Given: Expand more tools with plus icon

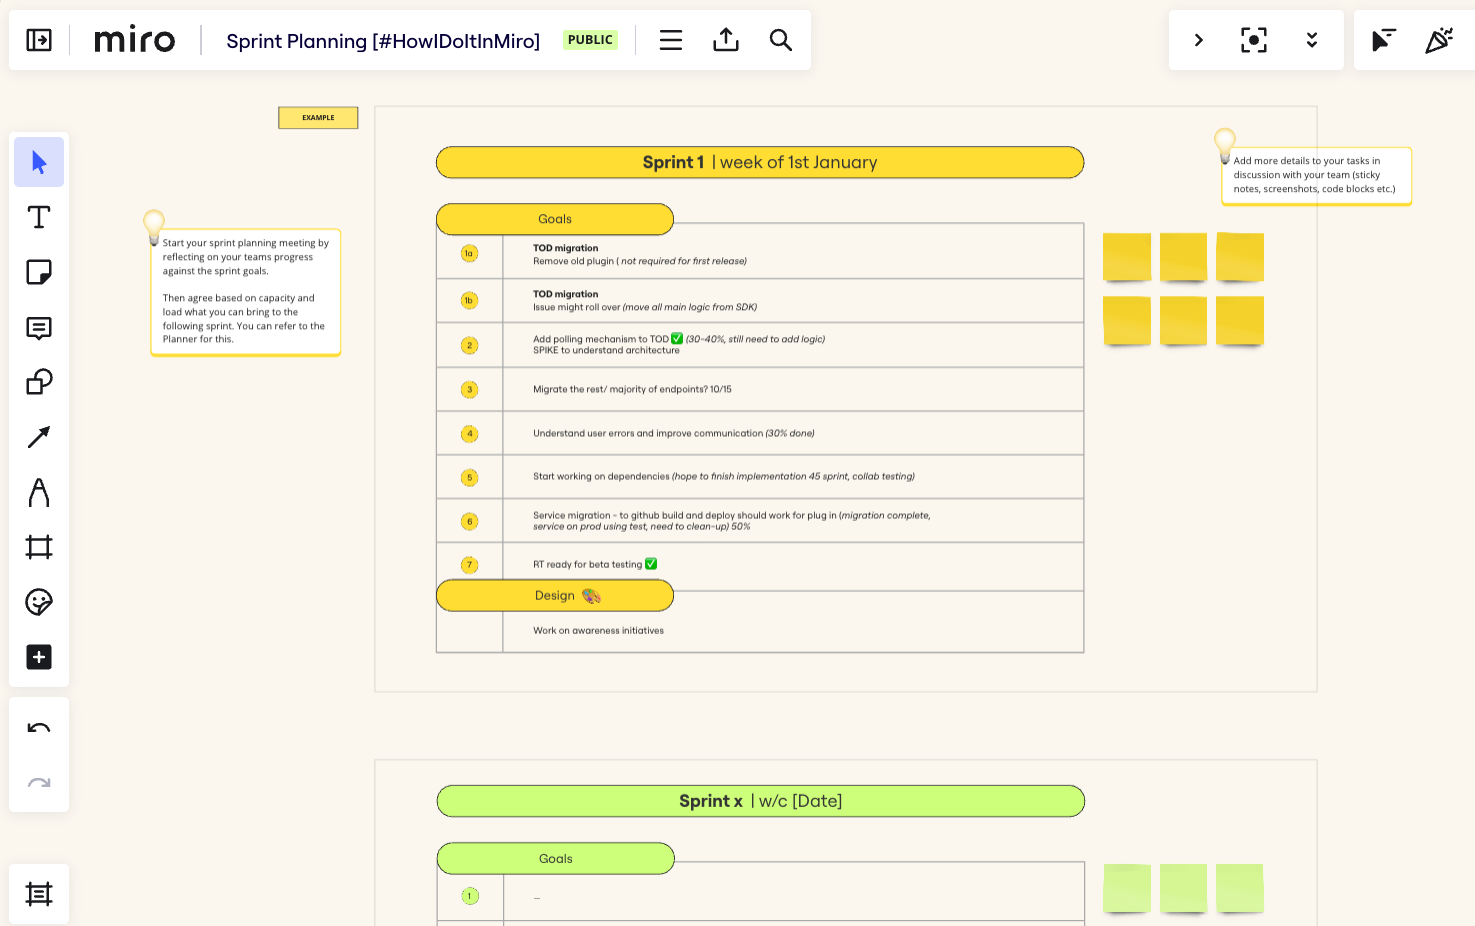Looking at the screenshot, I should 38,657.
